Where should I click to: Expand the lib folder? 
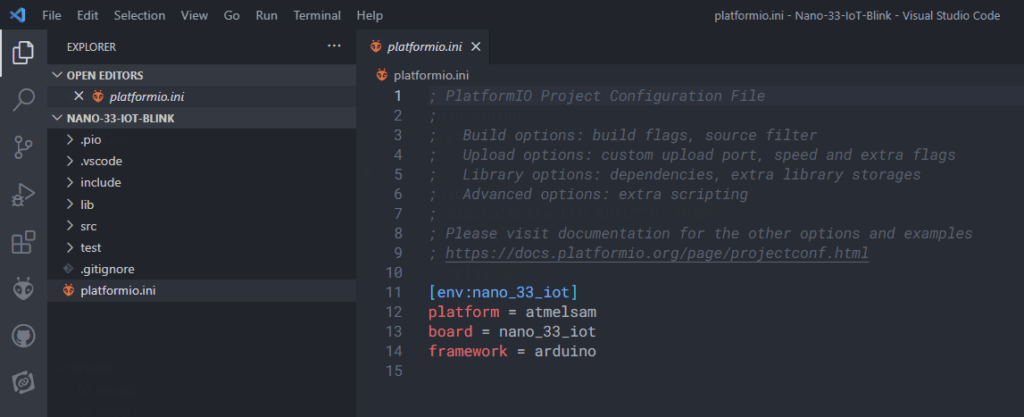[70, 205]
